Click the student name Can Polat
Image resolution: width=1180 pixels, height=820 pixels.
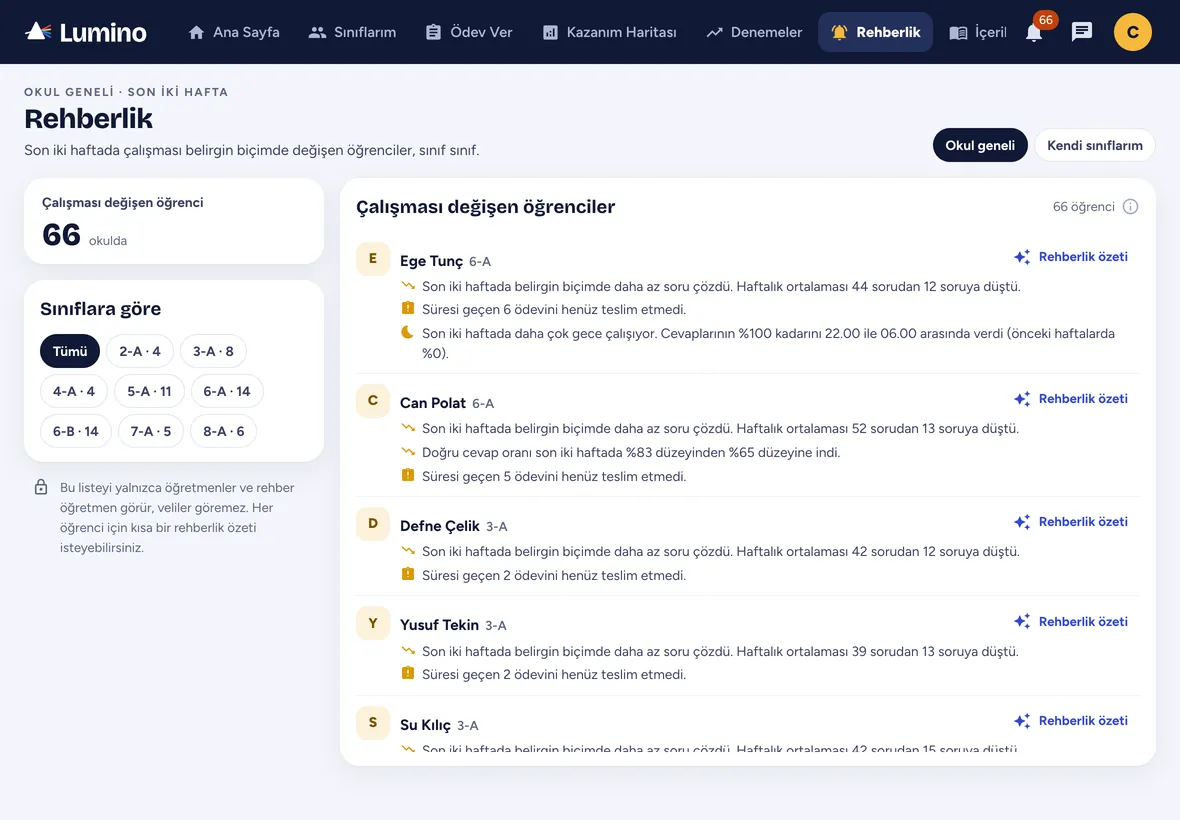[x=433, y=403]
